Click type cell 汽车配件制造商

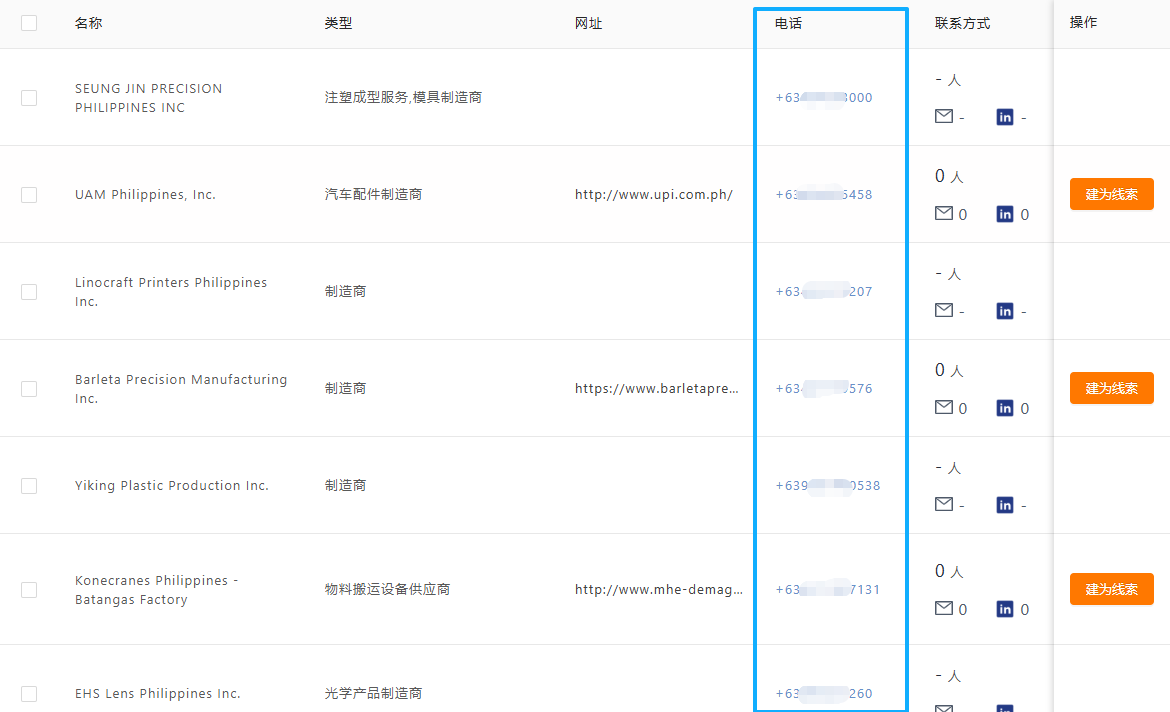click(373, 195)
